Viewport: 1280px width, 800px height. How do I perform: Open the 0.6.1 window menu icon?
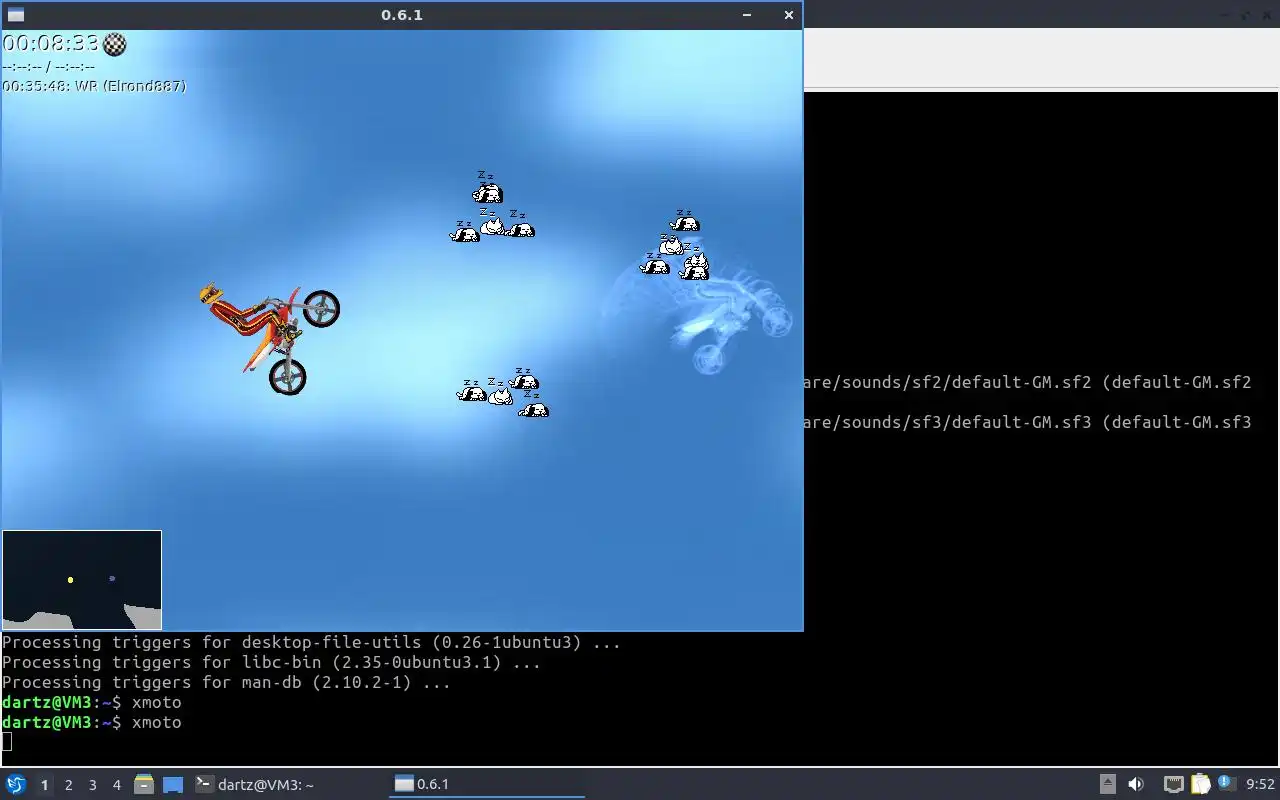point(15,15)
